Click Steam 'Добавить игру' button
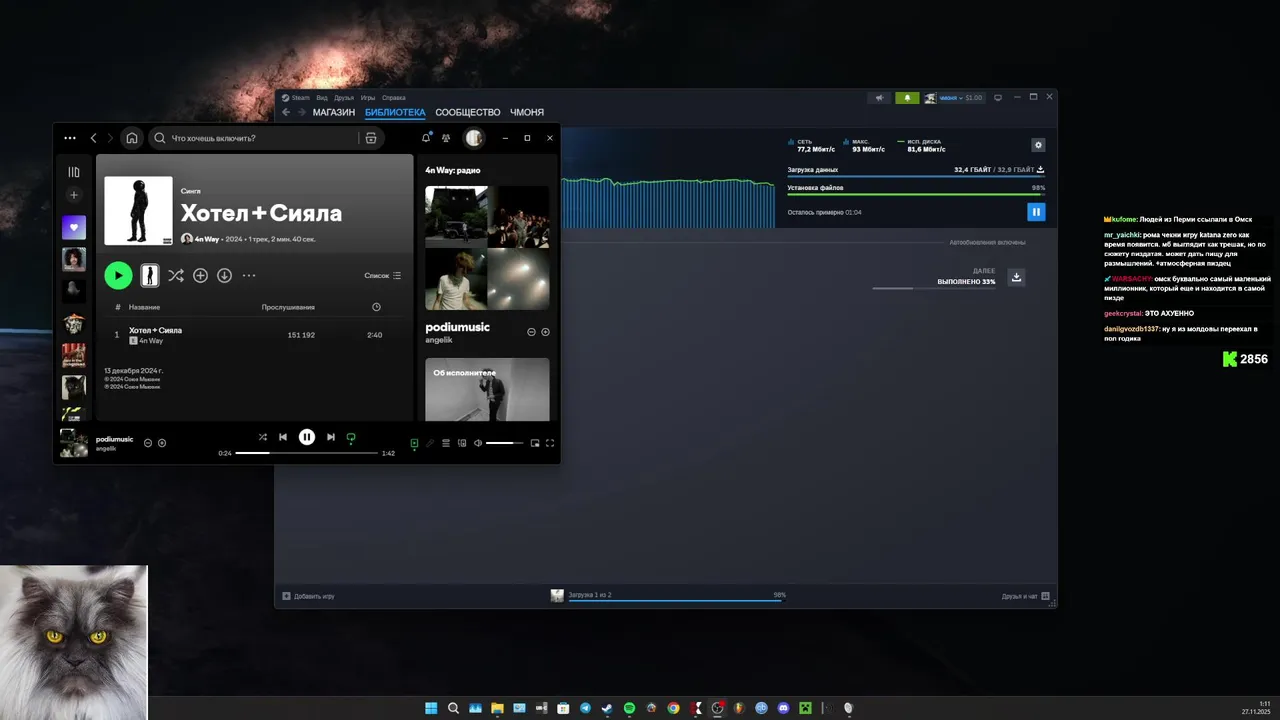Screen dimensions: 1280x720 pos(308,596)
